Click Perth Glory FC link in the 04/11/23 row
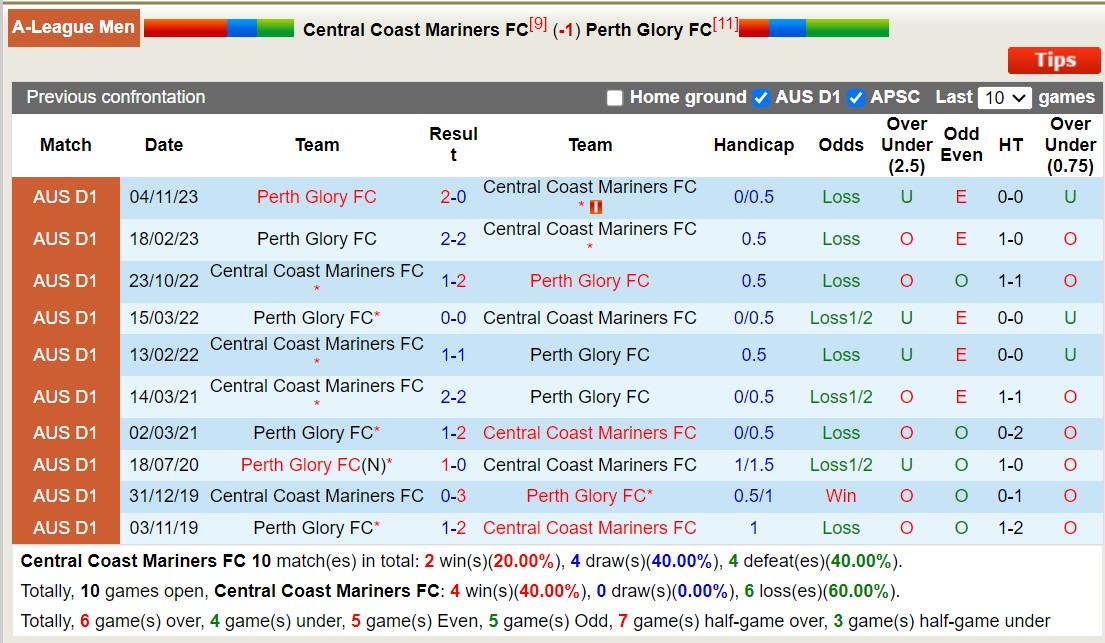Screen dimensions: 1105x643 (x=316, y=197)
